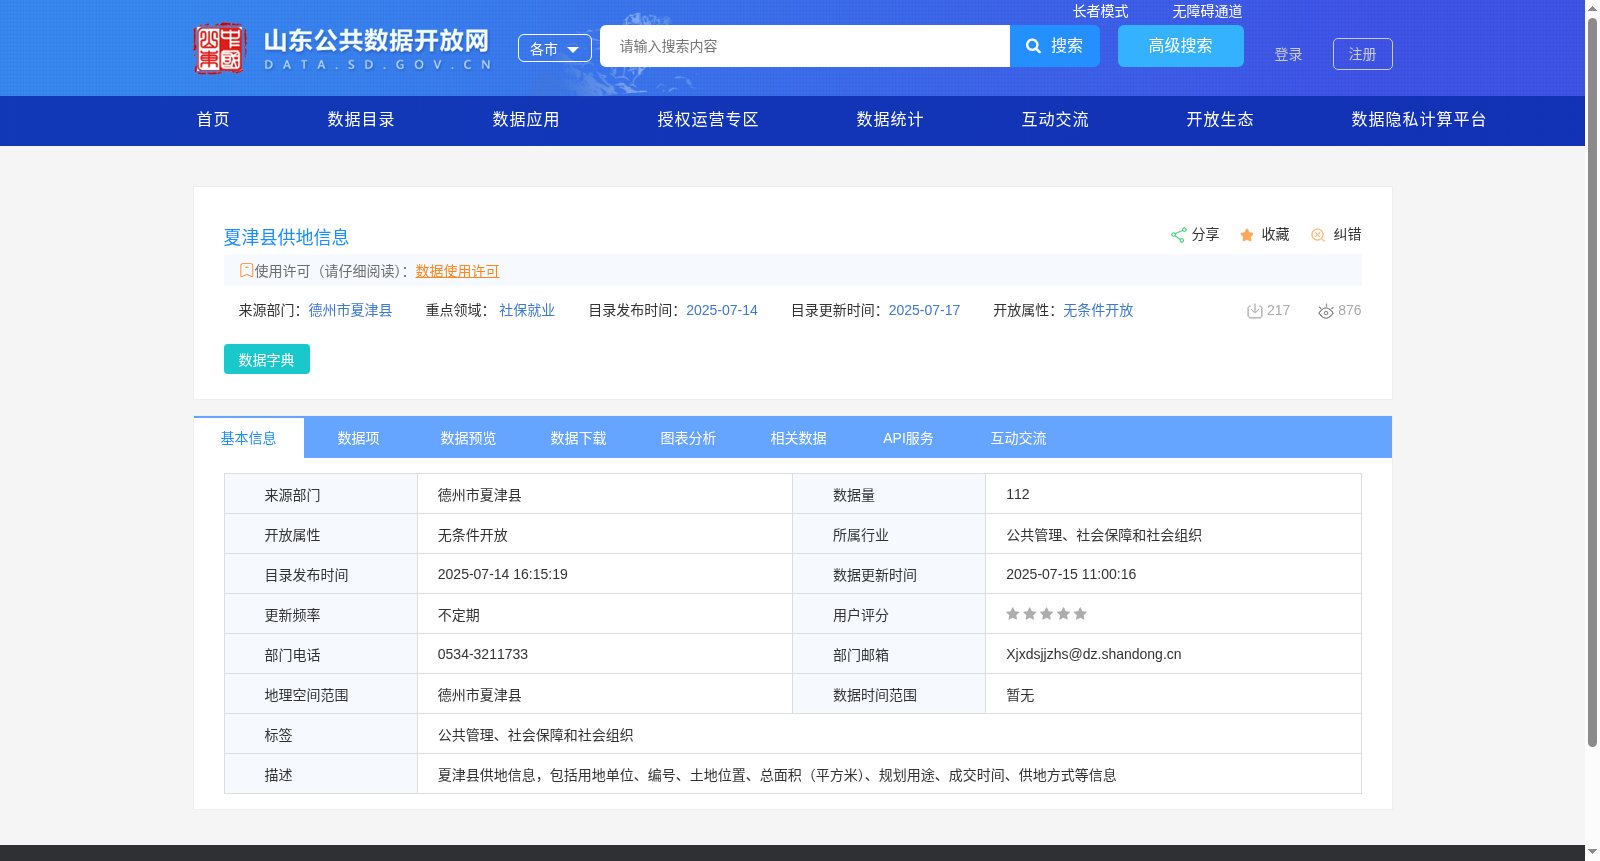Screen dimensions: 1600x861
Task: Click the phone number 0534-3211733
Action: point(483,654)
